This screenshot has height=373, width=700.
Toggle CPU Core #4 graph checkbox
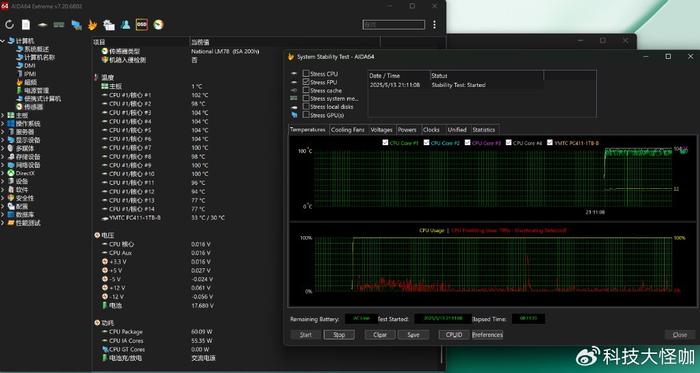click(508, 143)
